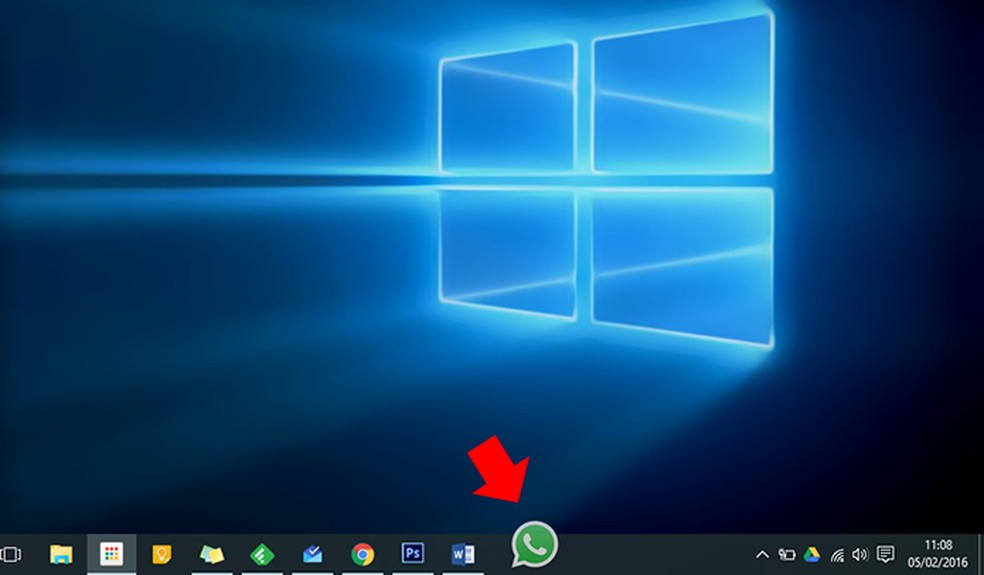Viewport: 984px width, 575px height.
Task: Open Adobe Photoshop from the taskbar
Action: pyautogui.click(x=412, y=554)
